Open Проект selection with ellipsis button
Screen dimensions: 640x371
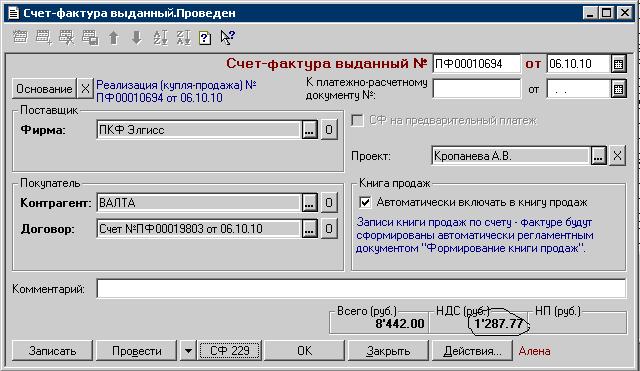[x=598, y=156]
